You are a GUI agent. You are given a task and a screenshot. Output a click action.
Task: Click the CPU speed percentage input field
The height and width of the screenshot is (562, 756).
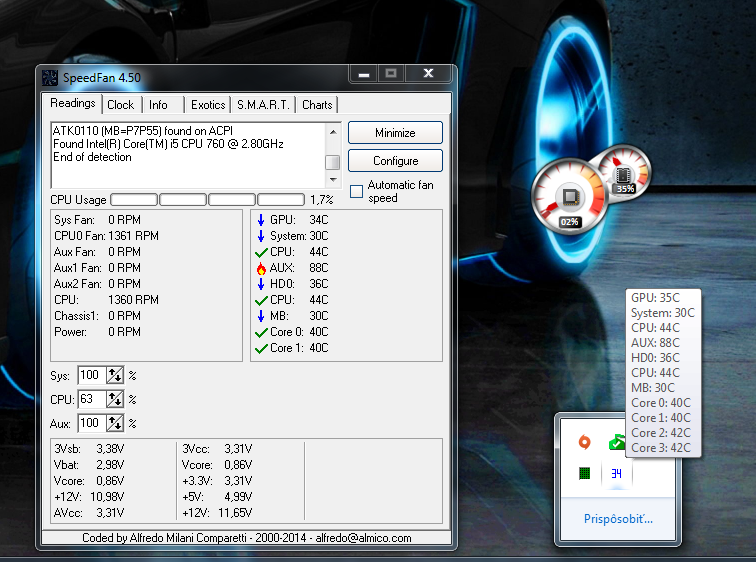tap(91, 399)
